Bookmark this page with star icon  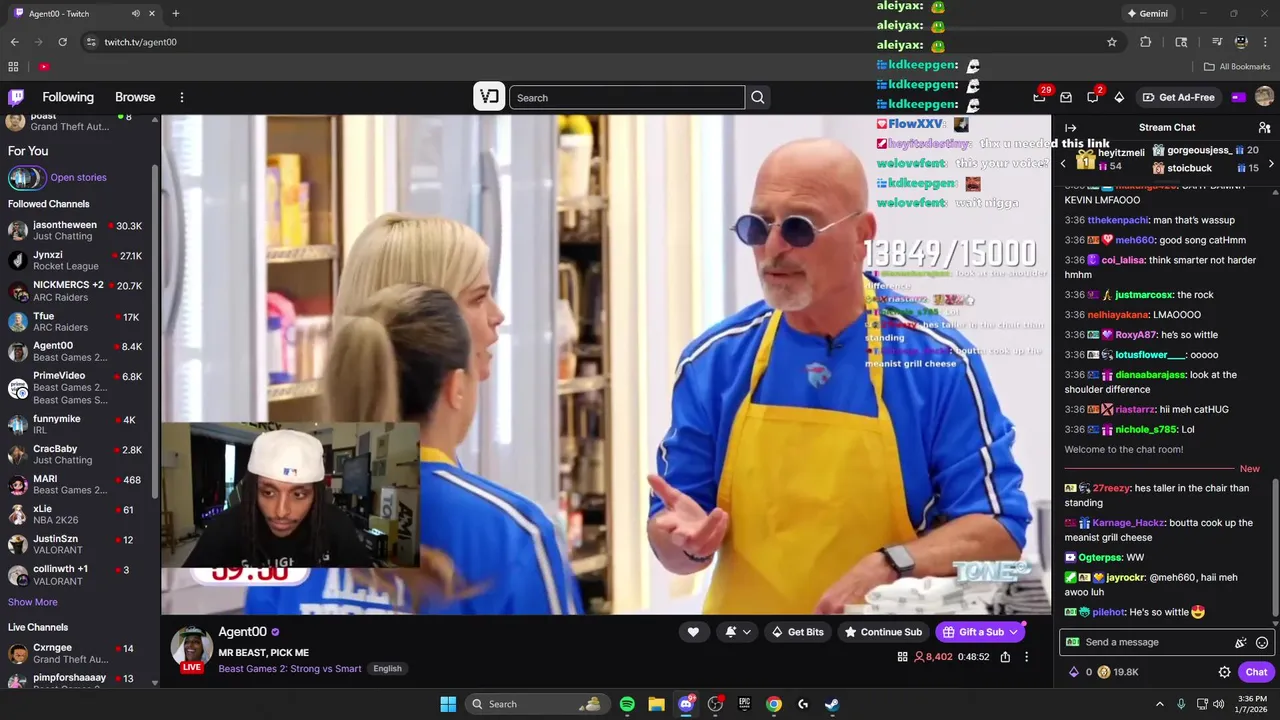point(1112,42)
